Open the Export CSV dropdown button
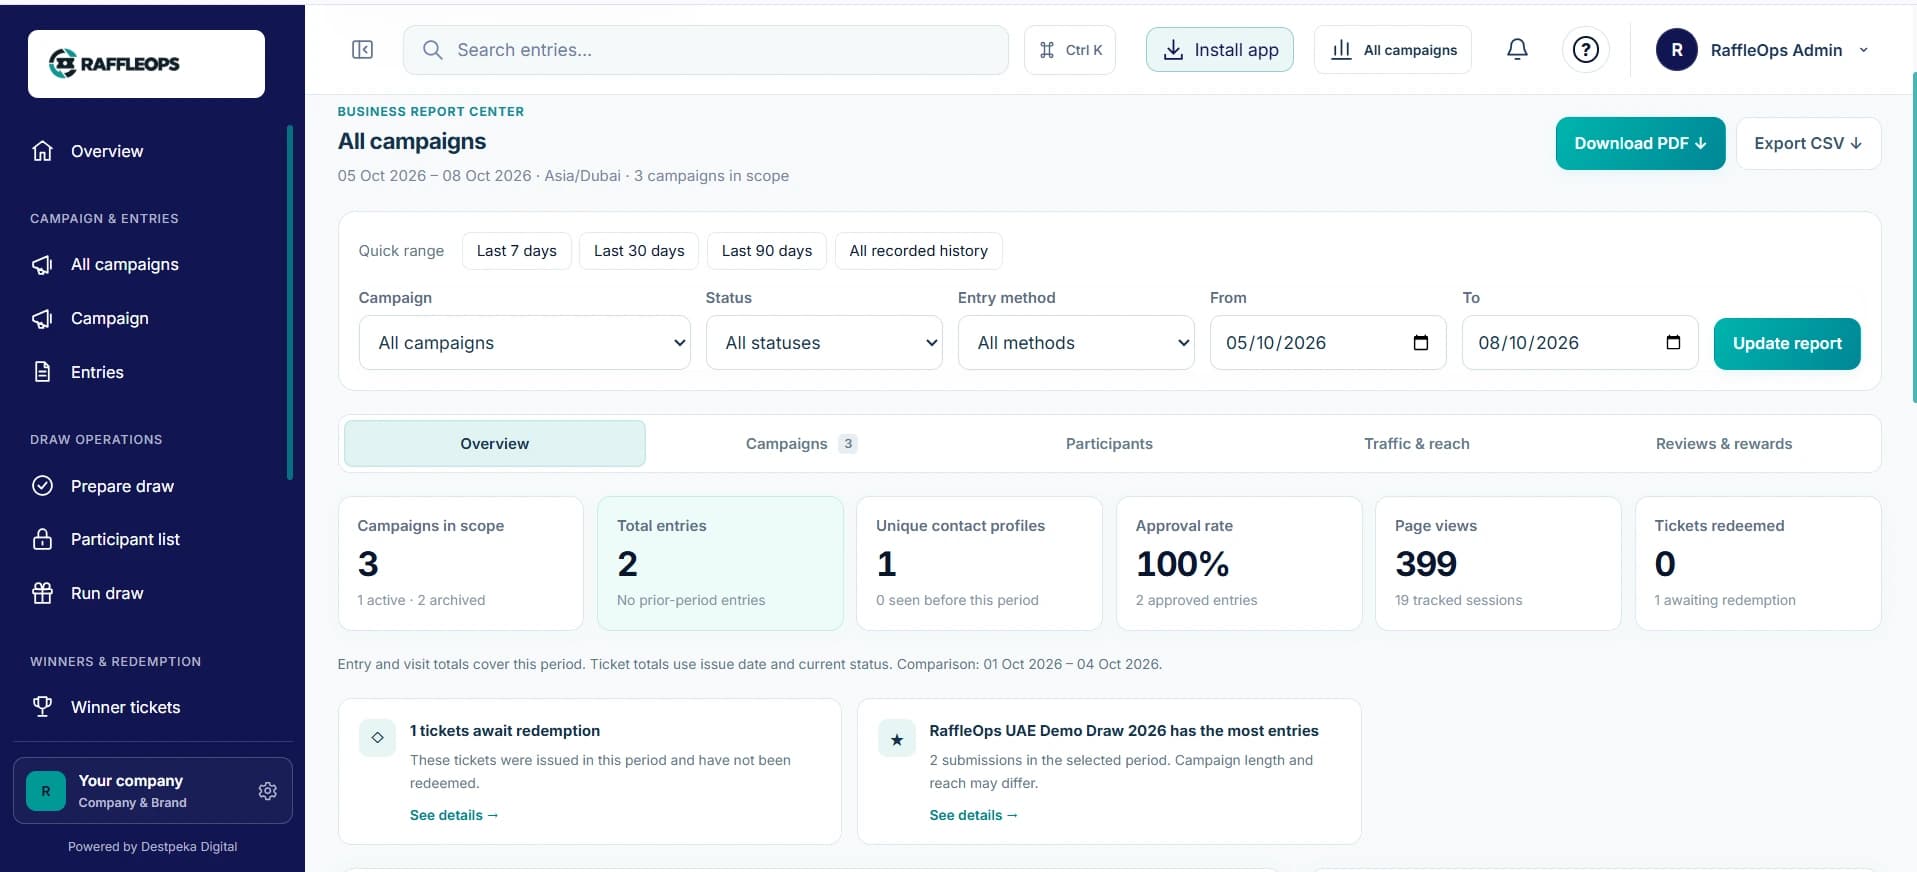The width and height of the screenshot is (1917, 872). tap(1808, 144)
